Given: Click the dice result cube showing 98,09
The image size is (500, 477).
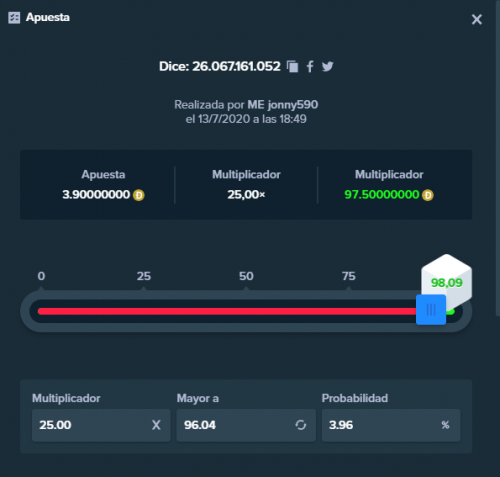Looking at the screenshot, I should [446, 282].
